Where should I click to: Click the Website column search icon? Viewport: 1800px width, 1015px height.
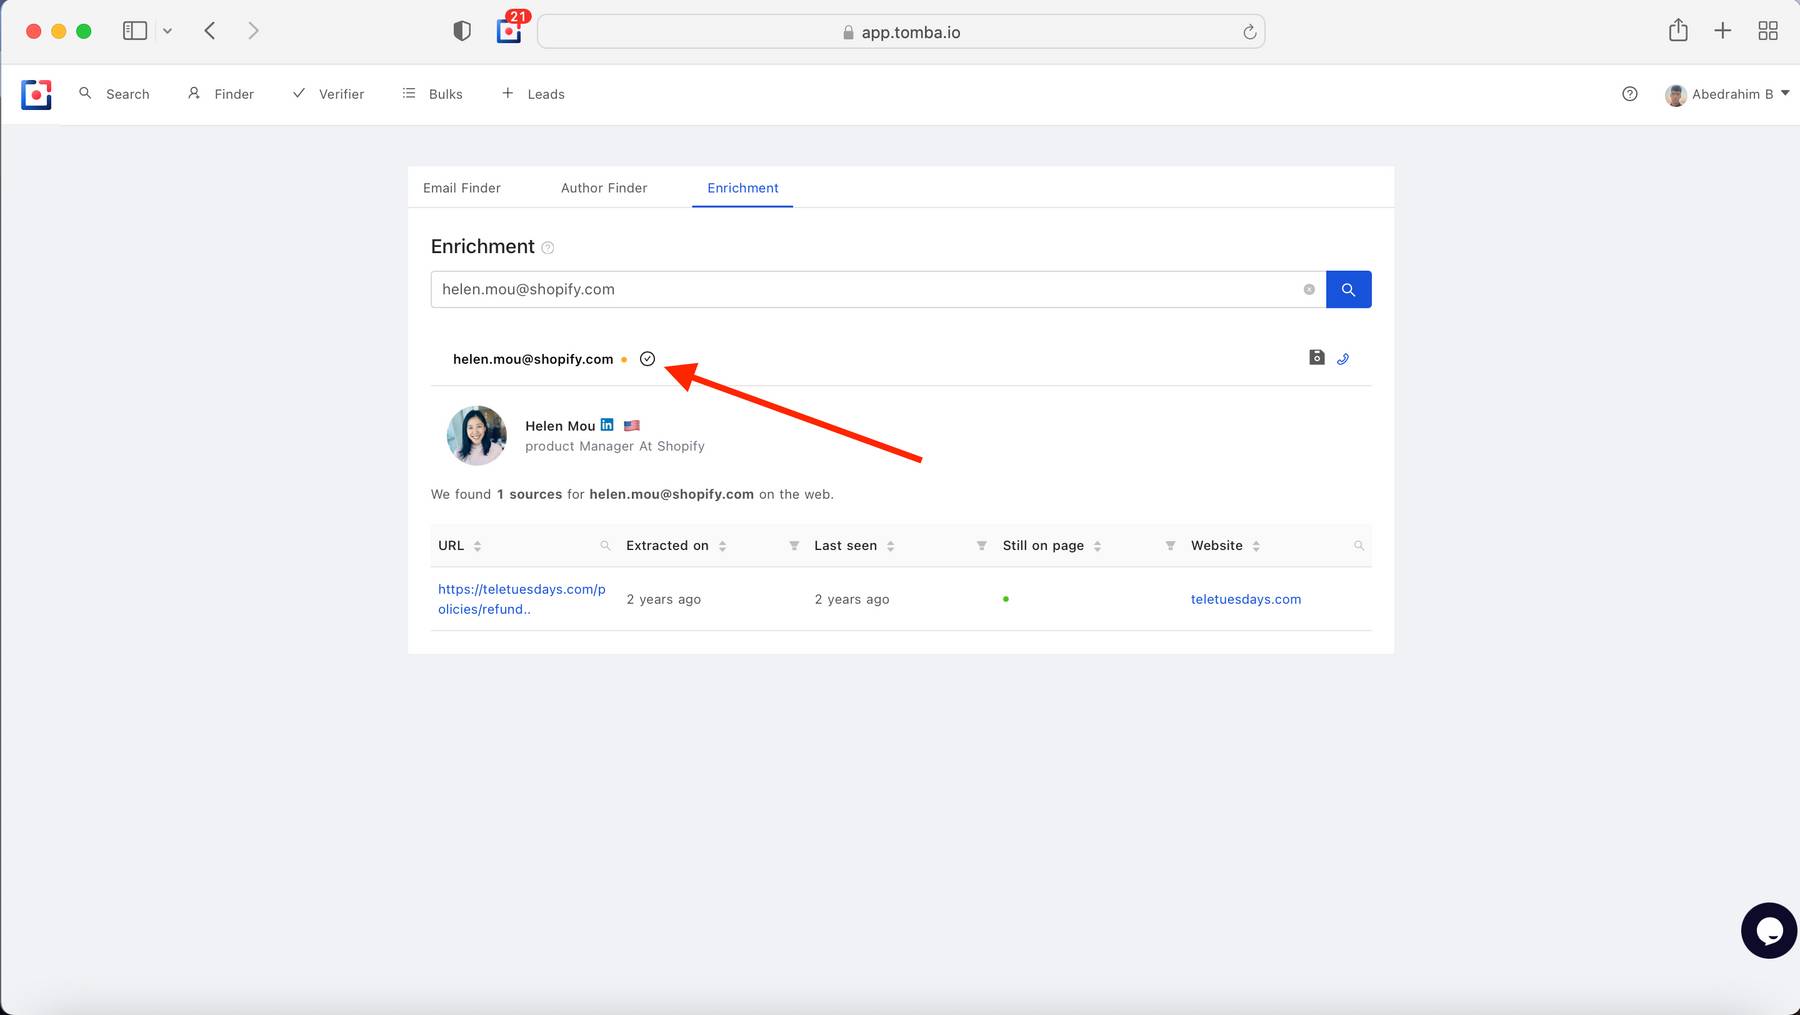(x=1359, y=546)
